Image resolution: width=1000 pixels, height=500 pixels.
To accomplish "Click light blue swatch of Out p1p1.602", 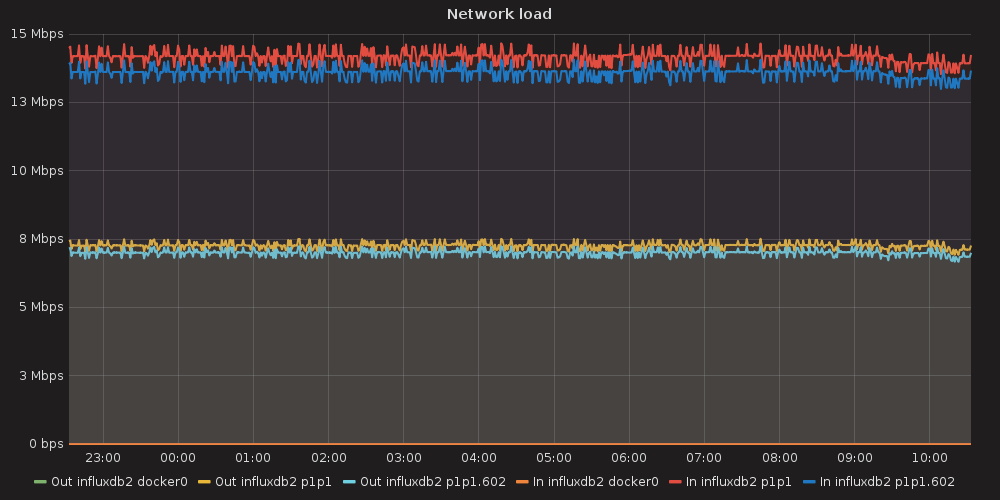I will coord(349,482).
